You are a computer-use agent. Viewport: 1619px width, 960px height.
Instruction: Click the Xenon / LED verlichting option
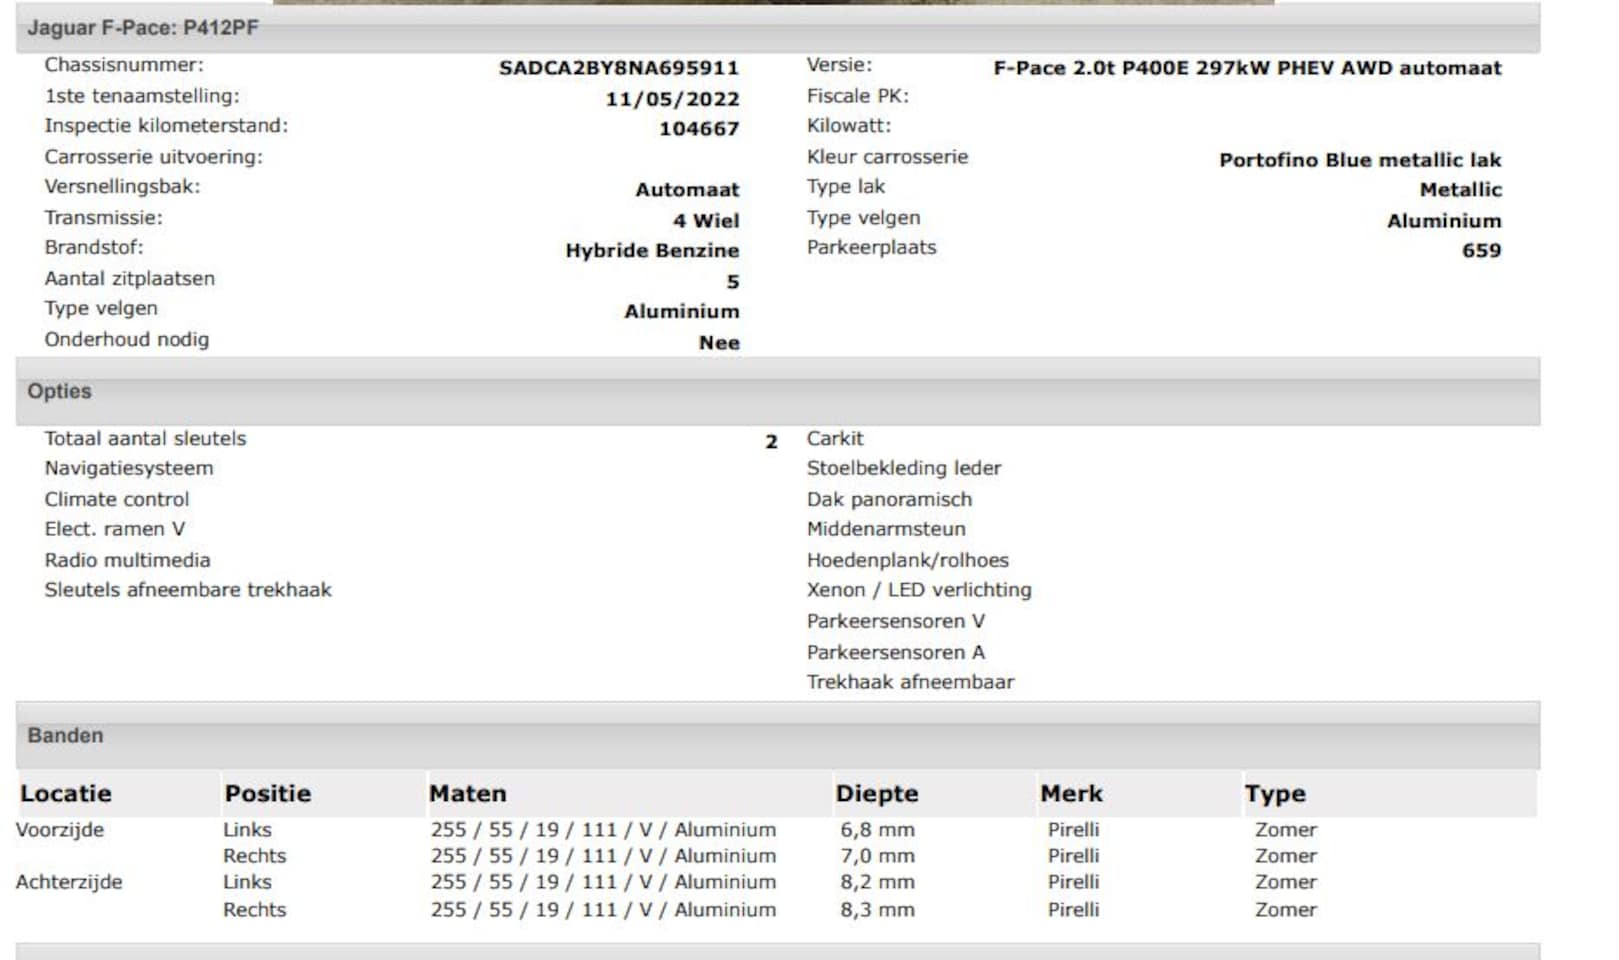pos(919,590)
